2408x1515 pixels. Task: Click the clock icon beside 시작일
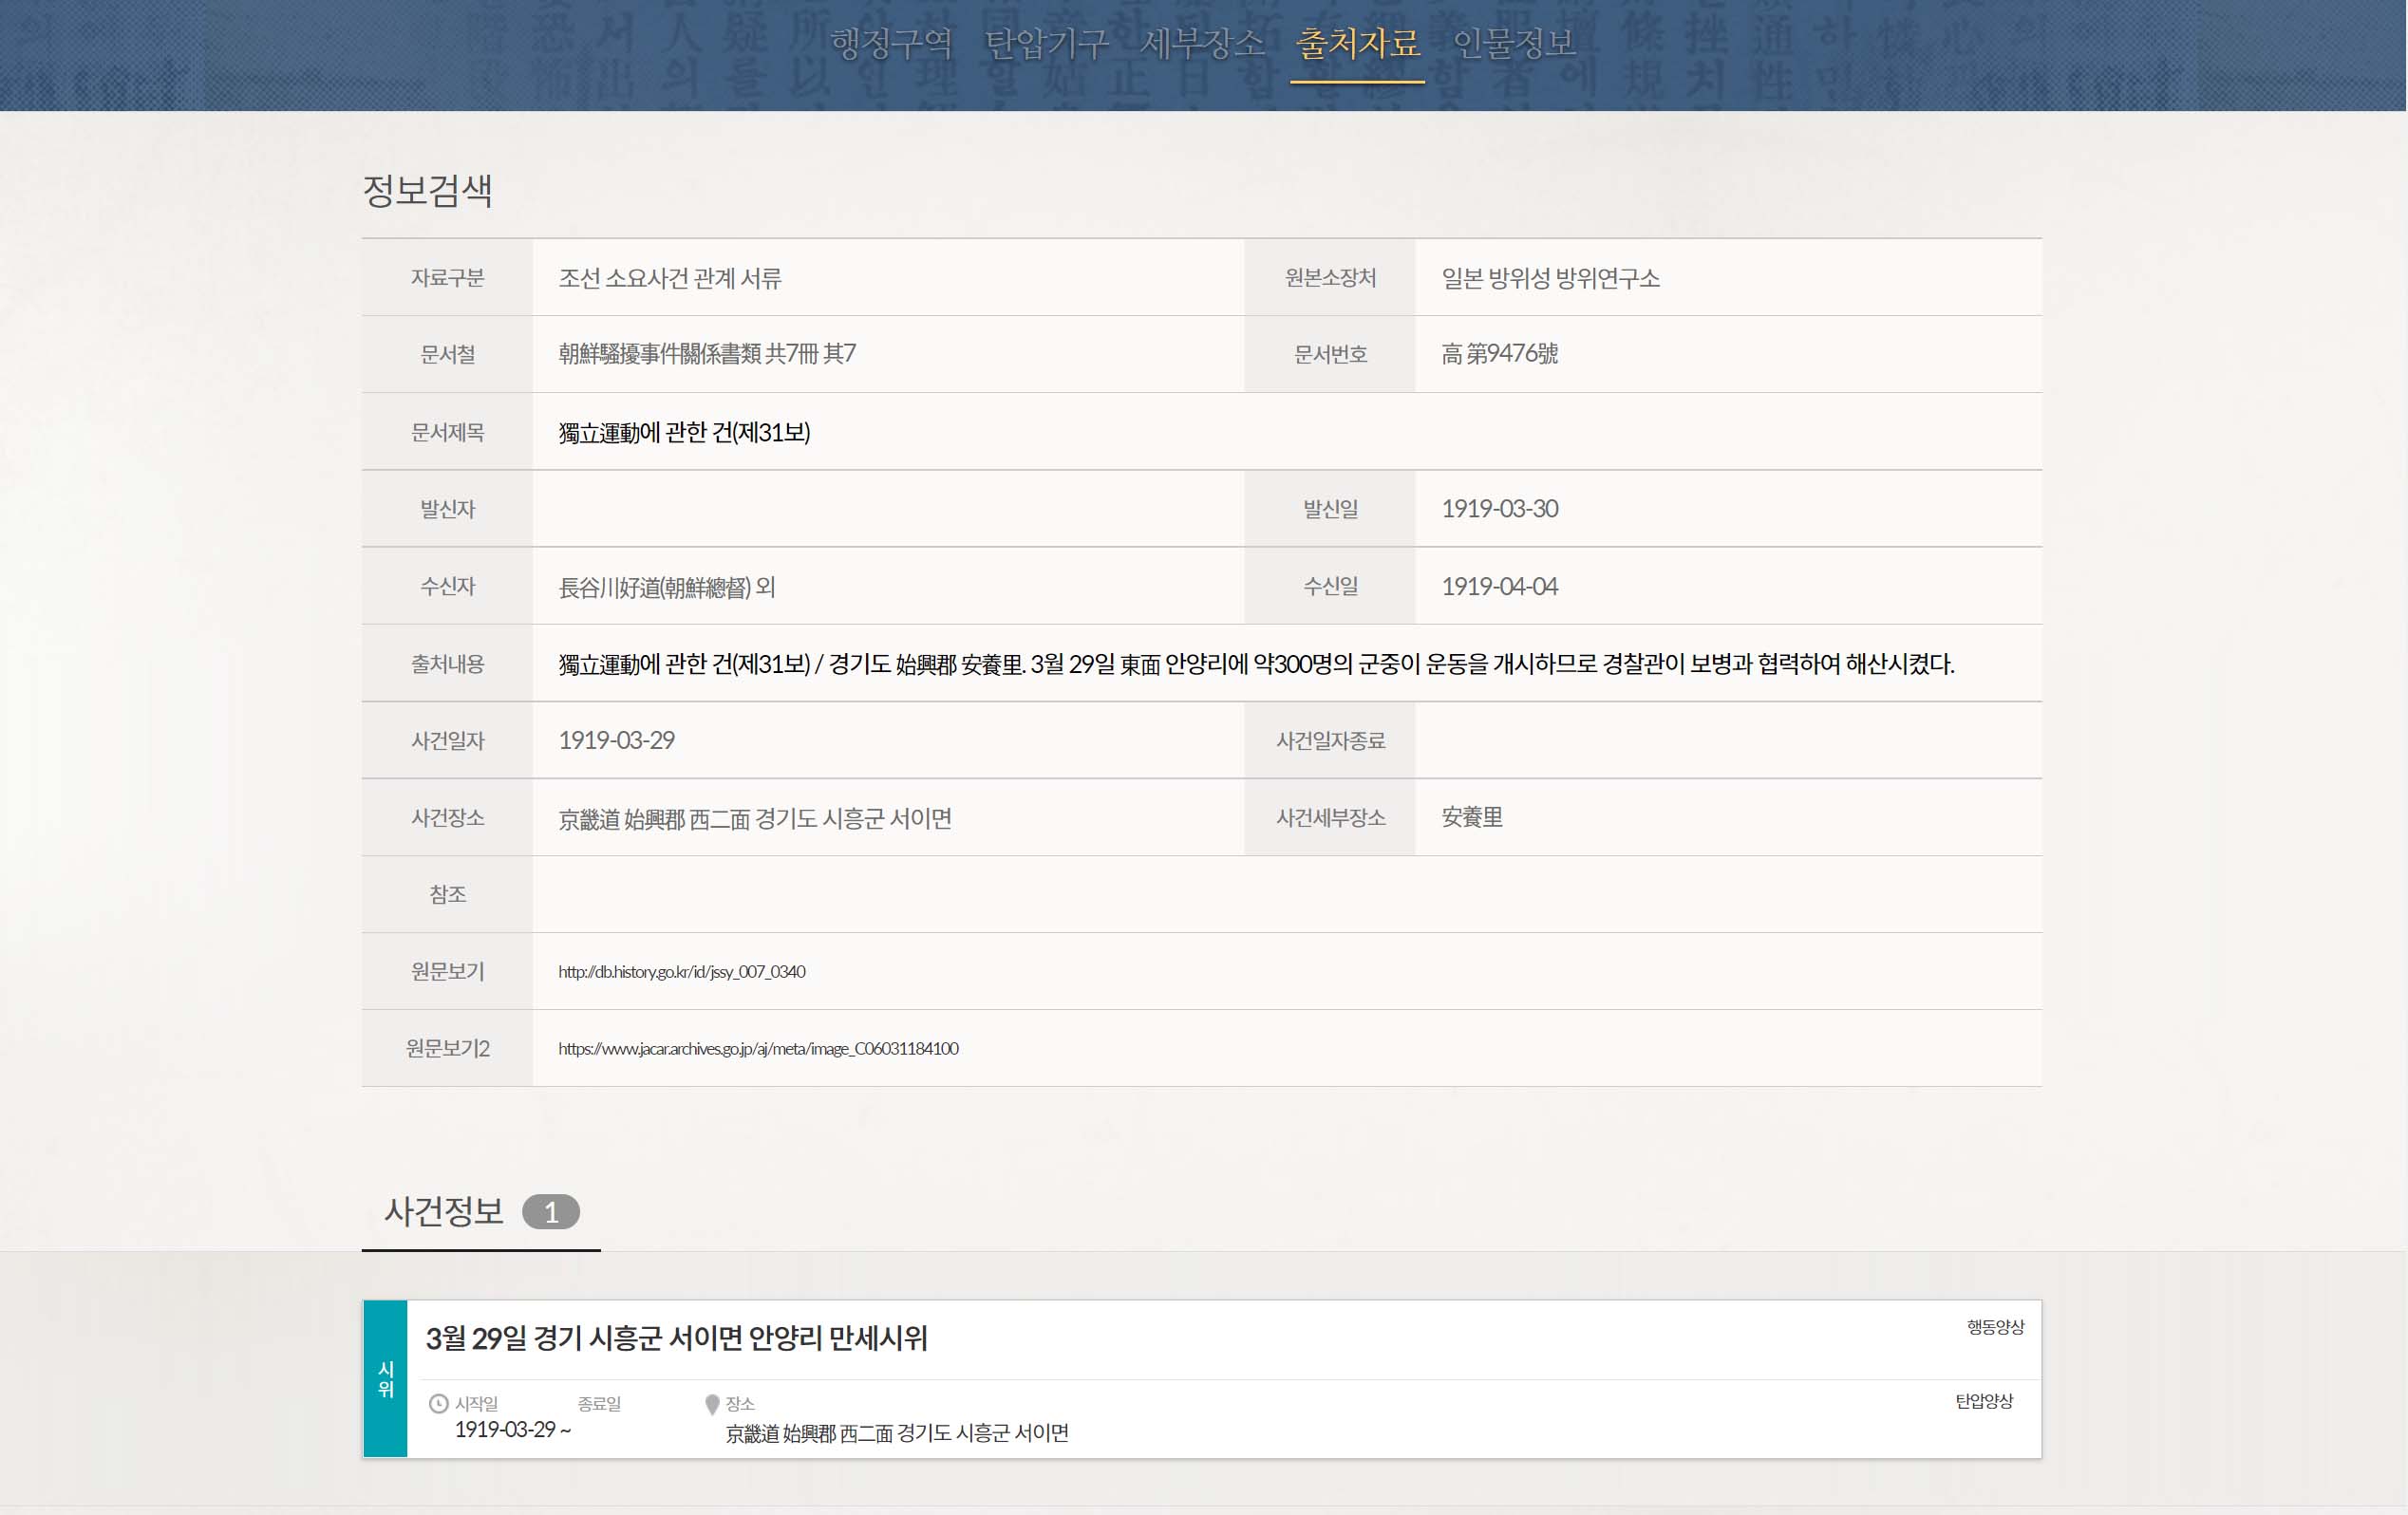pyautogui.click(x=438, y=1403)
